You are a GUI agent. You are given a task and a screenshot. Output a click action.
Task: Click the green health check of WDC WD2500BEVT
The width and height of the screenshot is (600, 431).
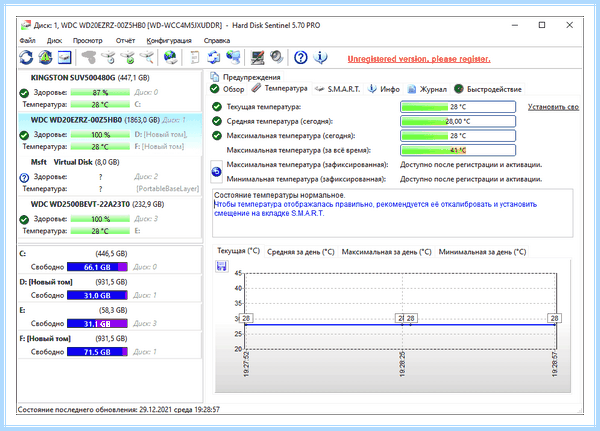(x=24, y=219)
